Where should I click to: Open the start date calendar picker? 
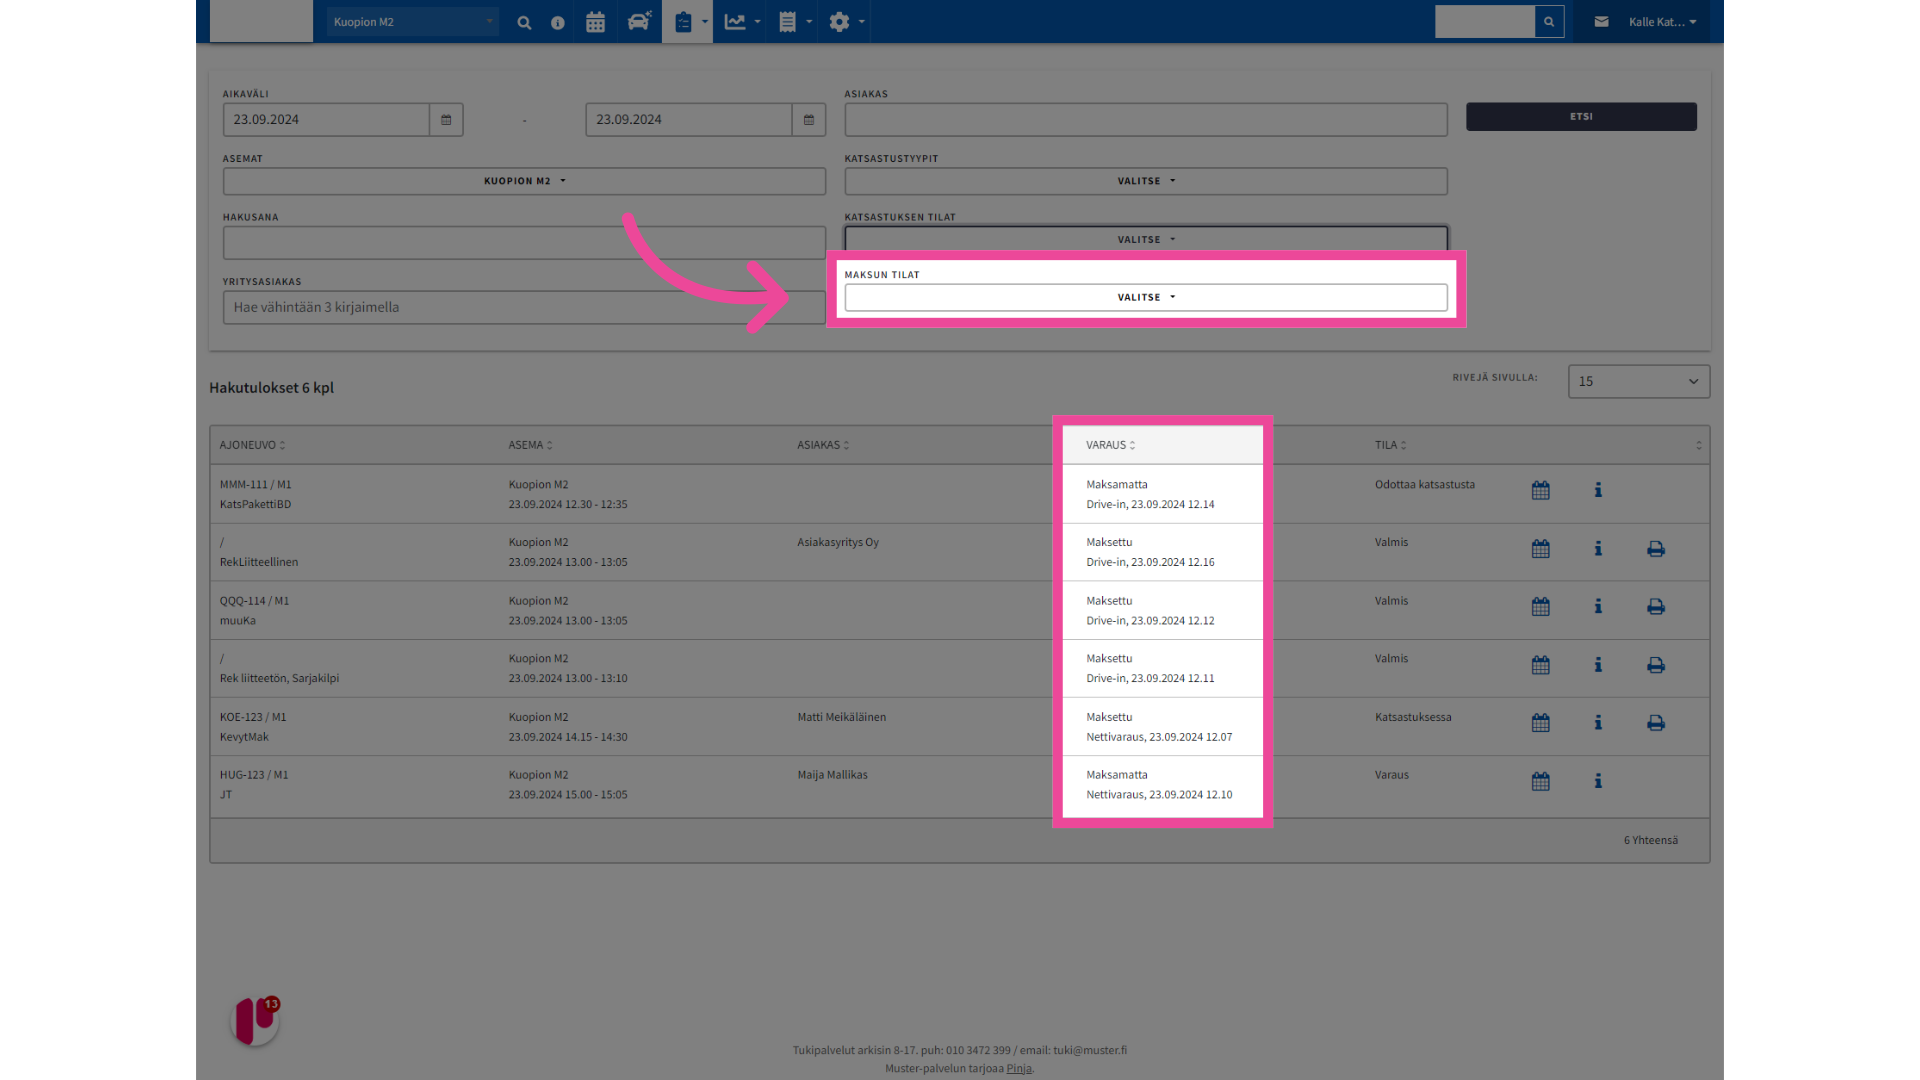coord(446,120)
